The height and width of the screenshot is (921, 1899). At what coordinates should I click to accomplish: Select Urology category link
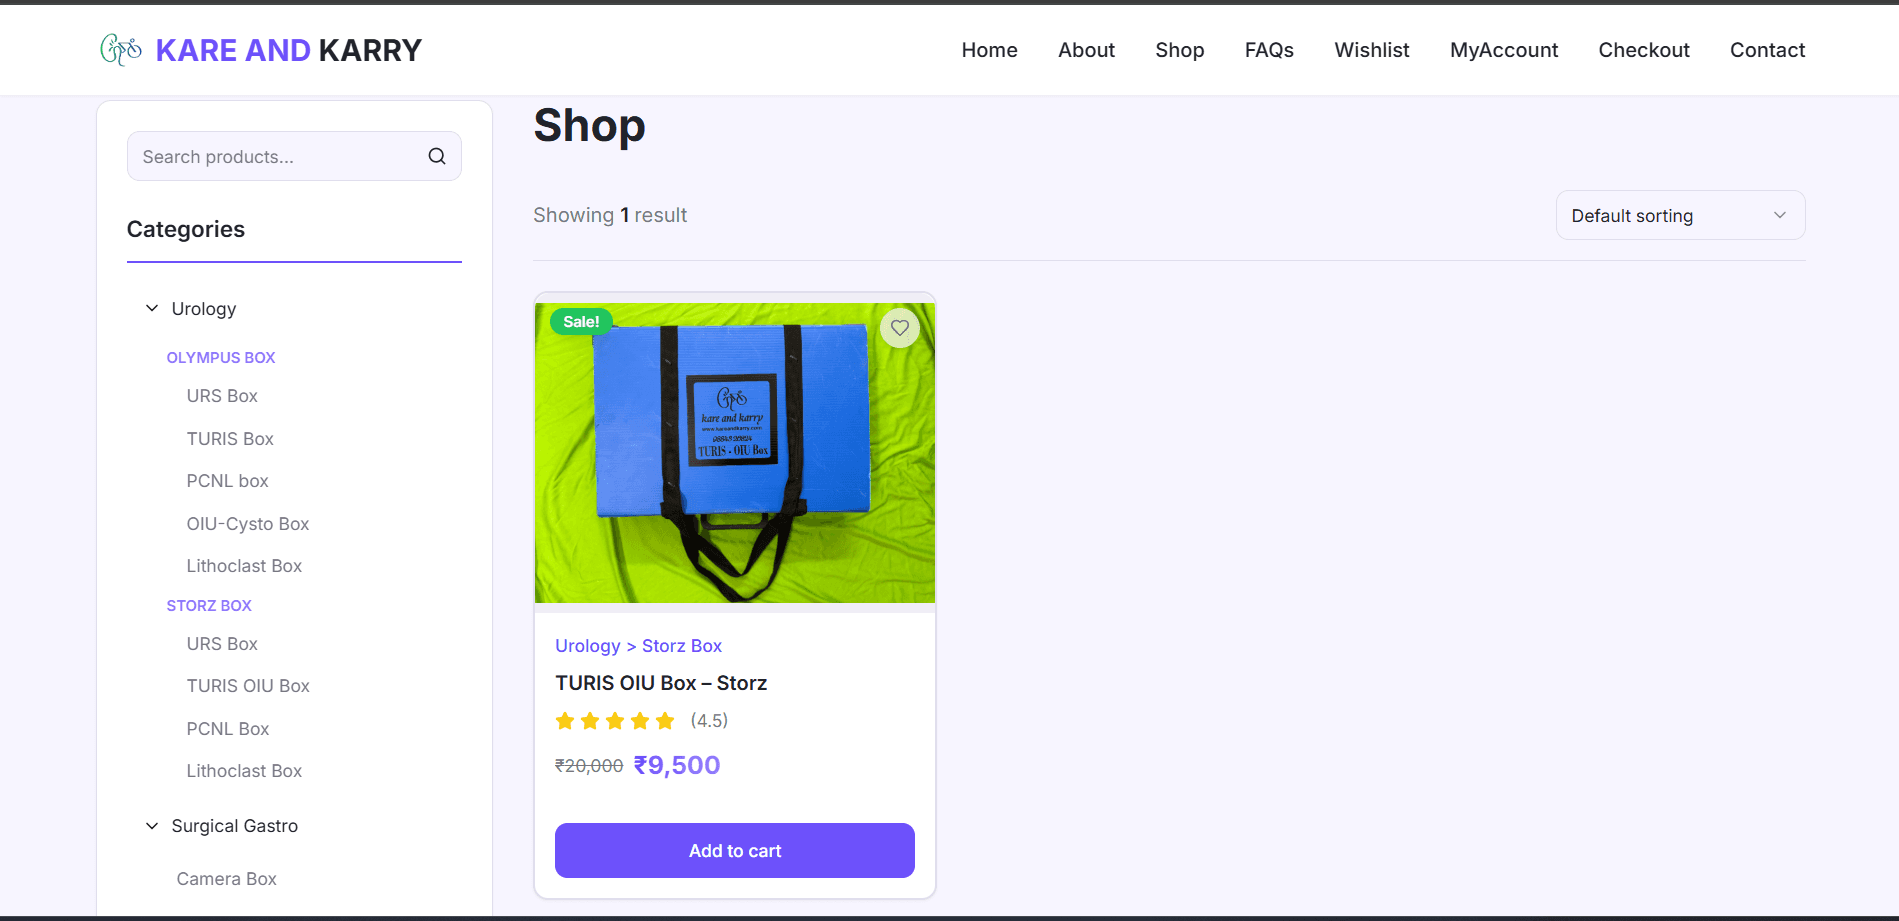click(204, 309)
